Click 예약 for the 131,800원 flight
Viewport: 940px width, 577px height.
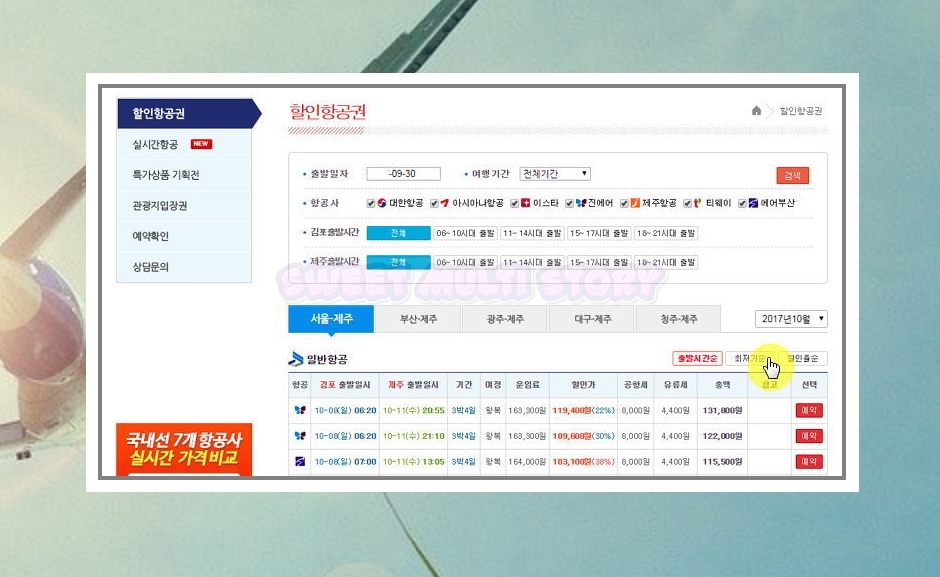[809, 410]
